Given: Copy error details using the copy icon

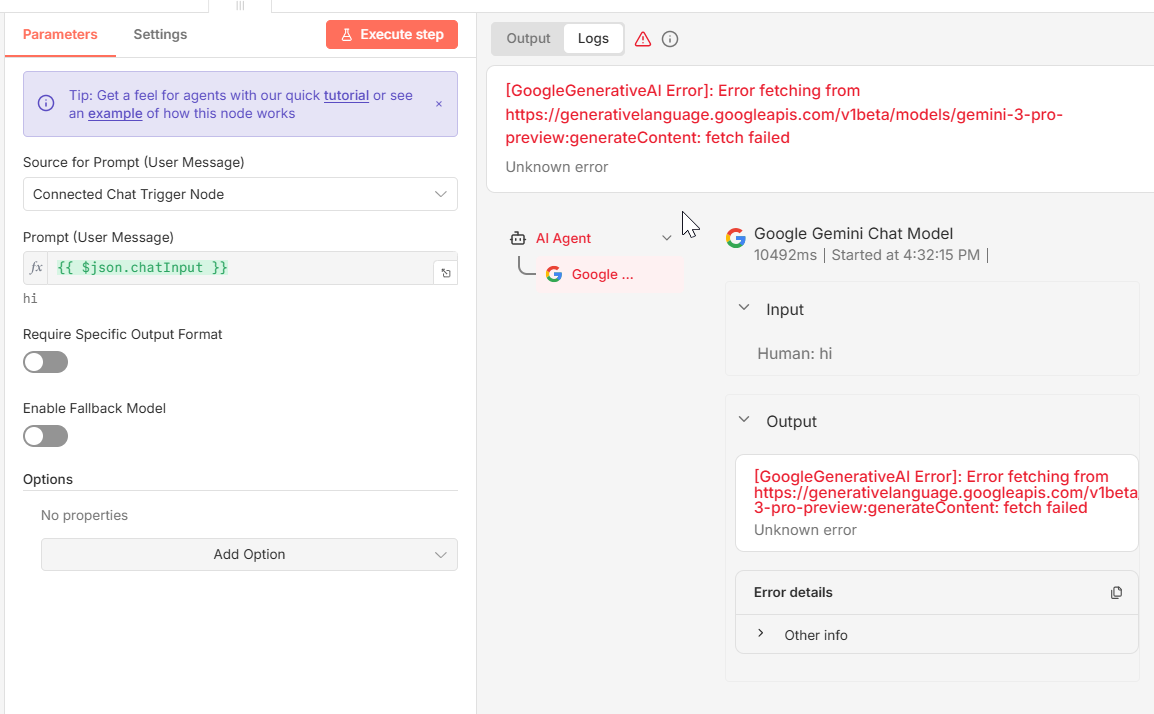Looking at the screenshot, I should [1116, 592].
